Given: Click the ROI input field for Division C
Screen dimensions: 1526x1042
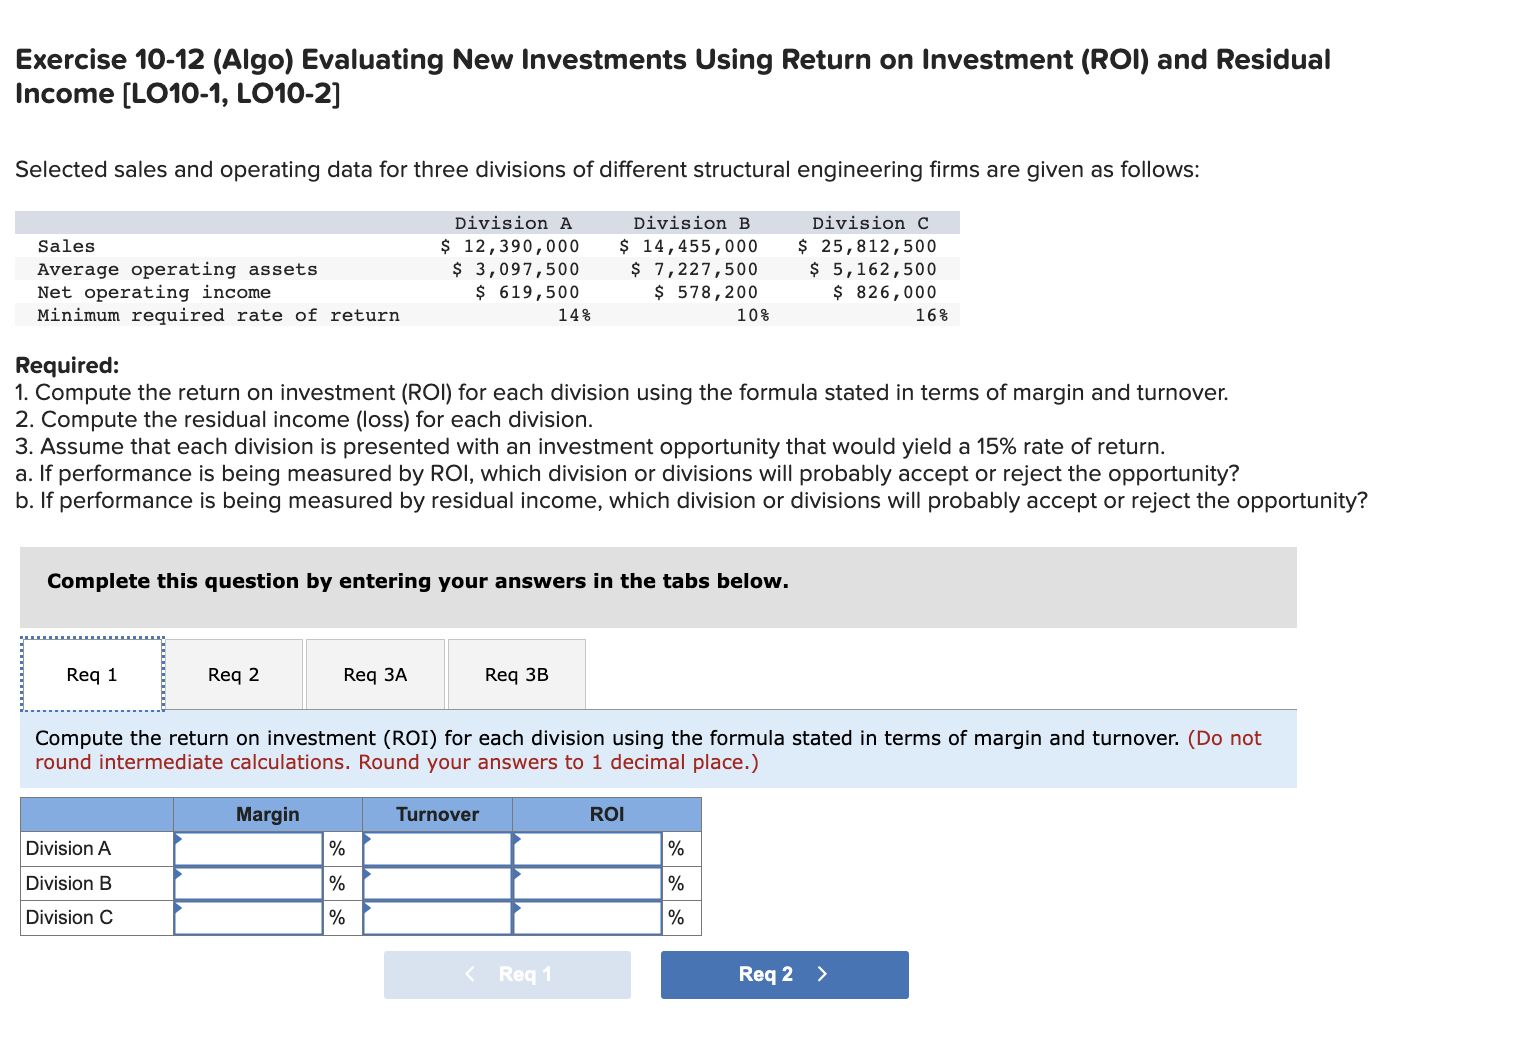Looking at the screenshot, I should pos(587,917).
